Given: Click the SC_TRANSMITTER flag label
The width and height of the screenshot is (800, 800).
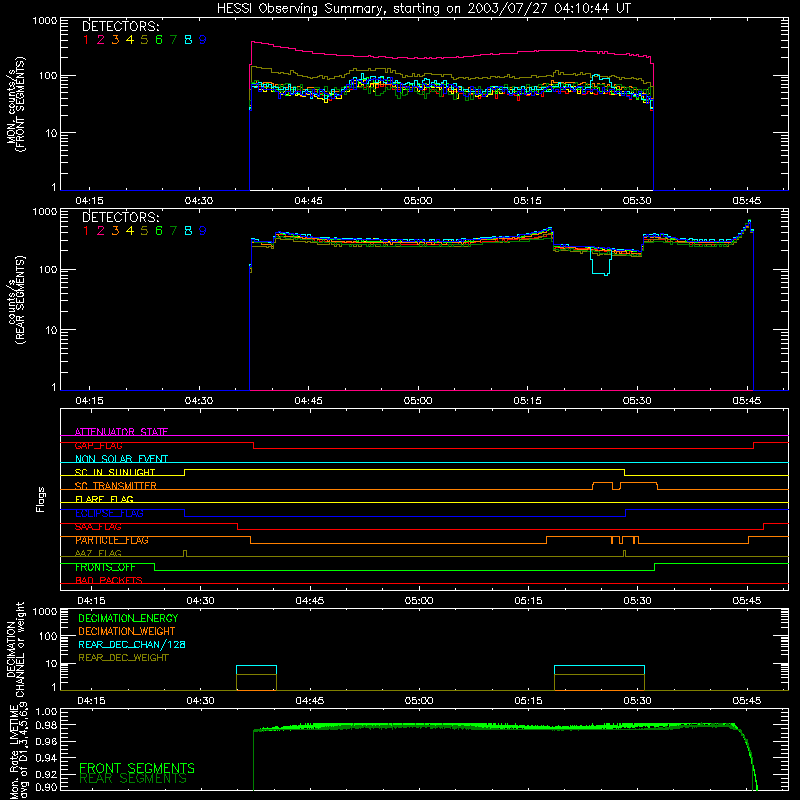Looking at the screenshot, I should pyautogui.click(x=116, y=486).
